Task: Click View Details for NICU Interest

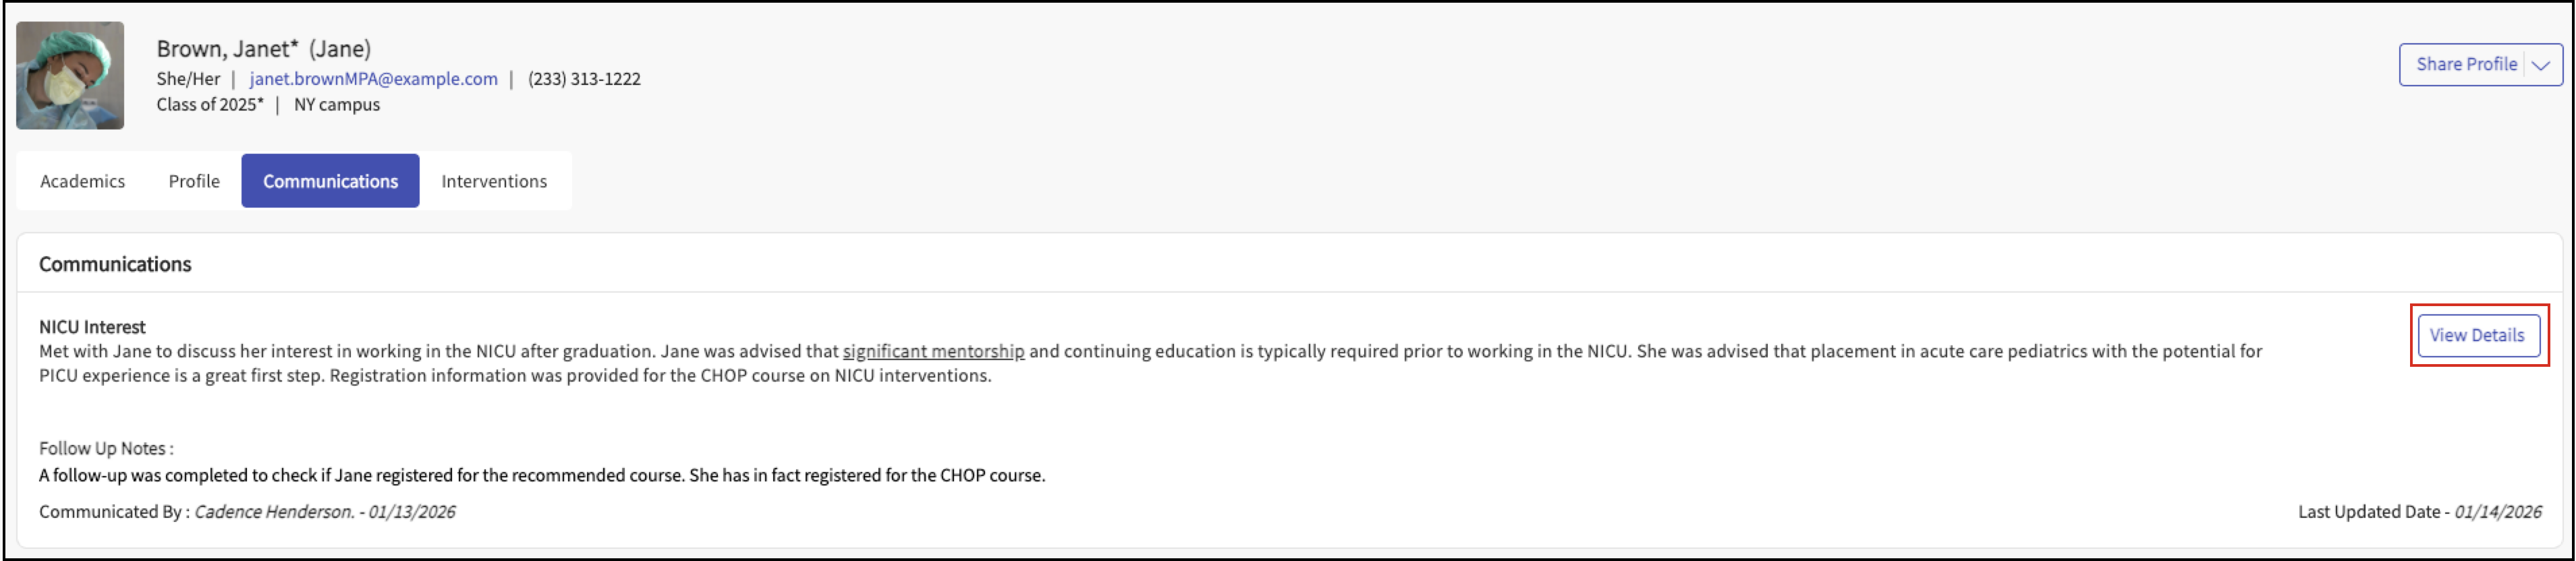Action: (x=2476, y=335)
